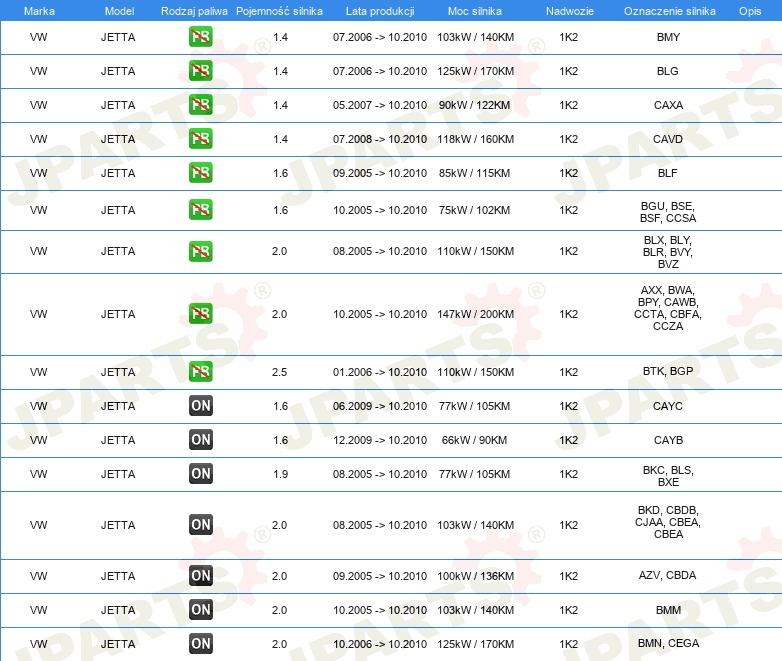This screenshot has width=782, height=661.
Task: Click power value 118kW / 160KM
Action: (x=475, y=139)
